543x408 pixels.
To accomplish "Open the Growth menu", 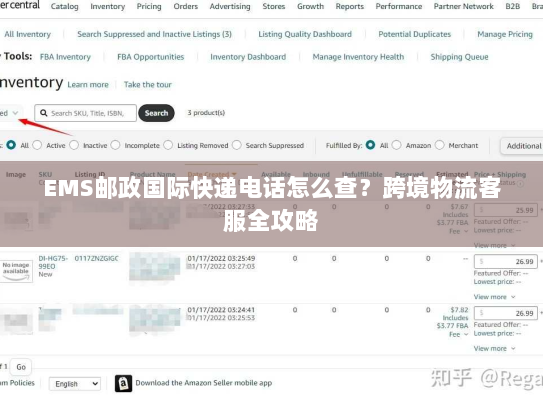I will point(310,6).
